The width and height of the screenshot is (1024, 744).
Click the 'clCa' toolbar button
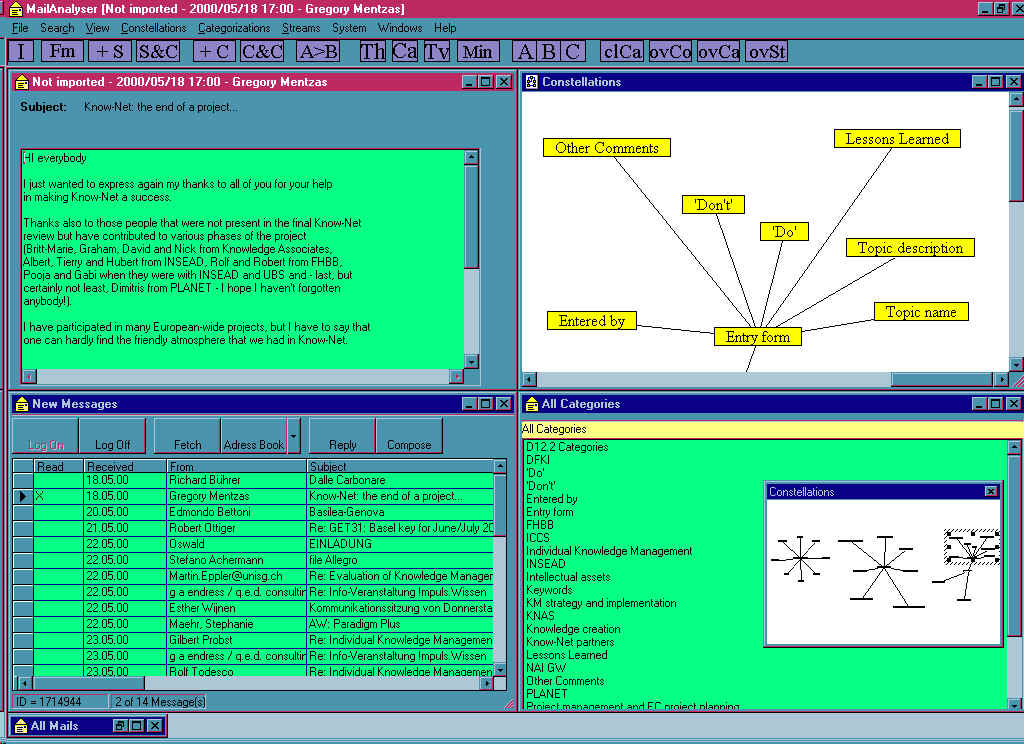coord(622,51)
